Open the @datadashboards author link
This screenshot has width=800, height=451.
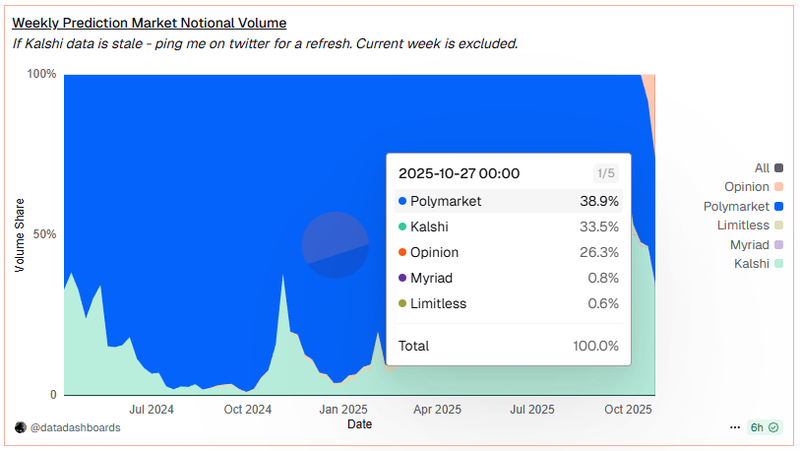click(75, 427)
